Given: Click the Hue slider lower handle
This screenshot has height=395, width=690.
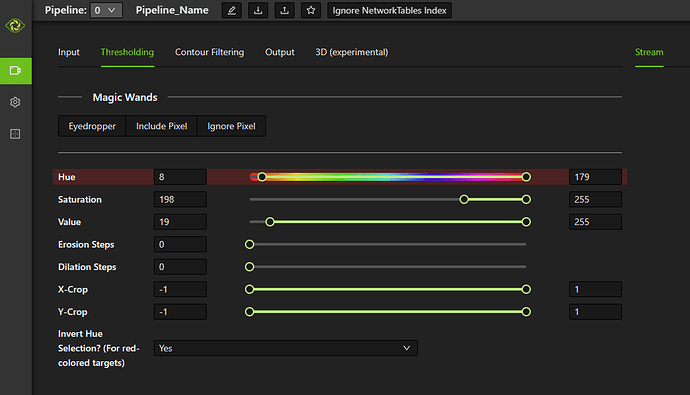Looking at the screenshot, I should tap(262, 177).
